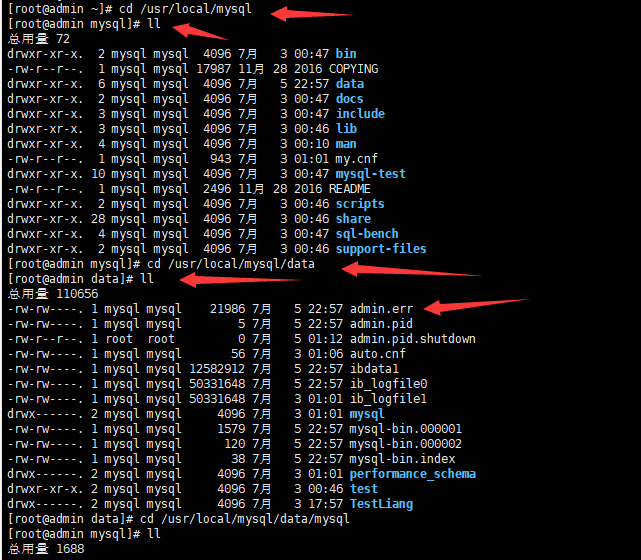Select the sql-bench directory name
This screenshot has width=641, height=560.
click(367, 234)
